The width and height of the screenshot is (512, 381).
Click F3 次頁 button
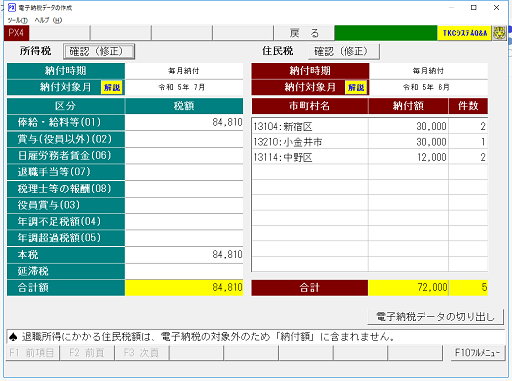tap(142, 353)
